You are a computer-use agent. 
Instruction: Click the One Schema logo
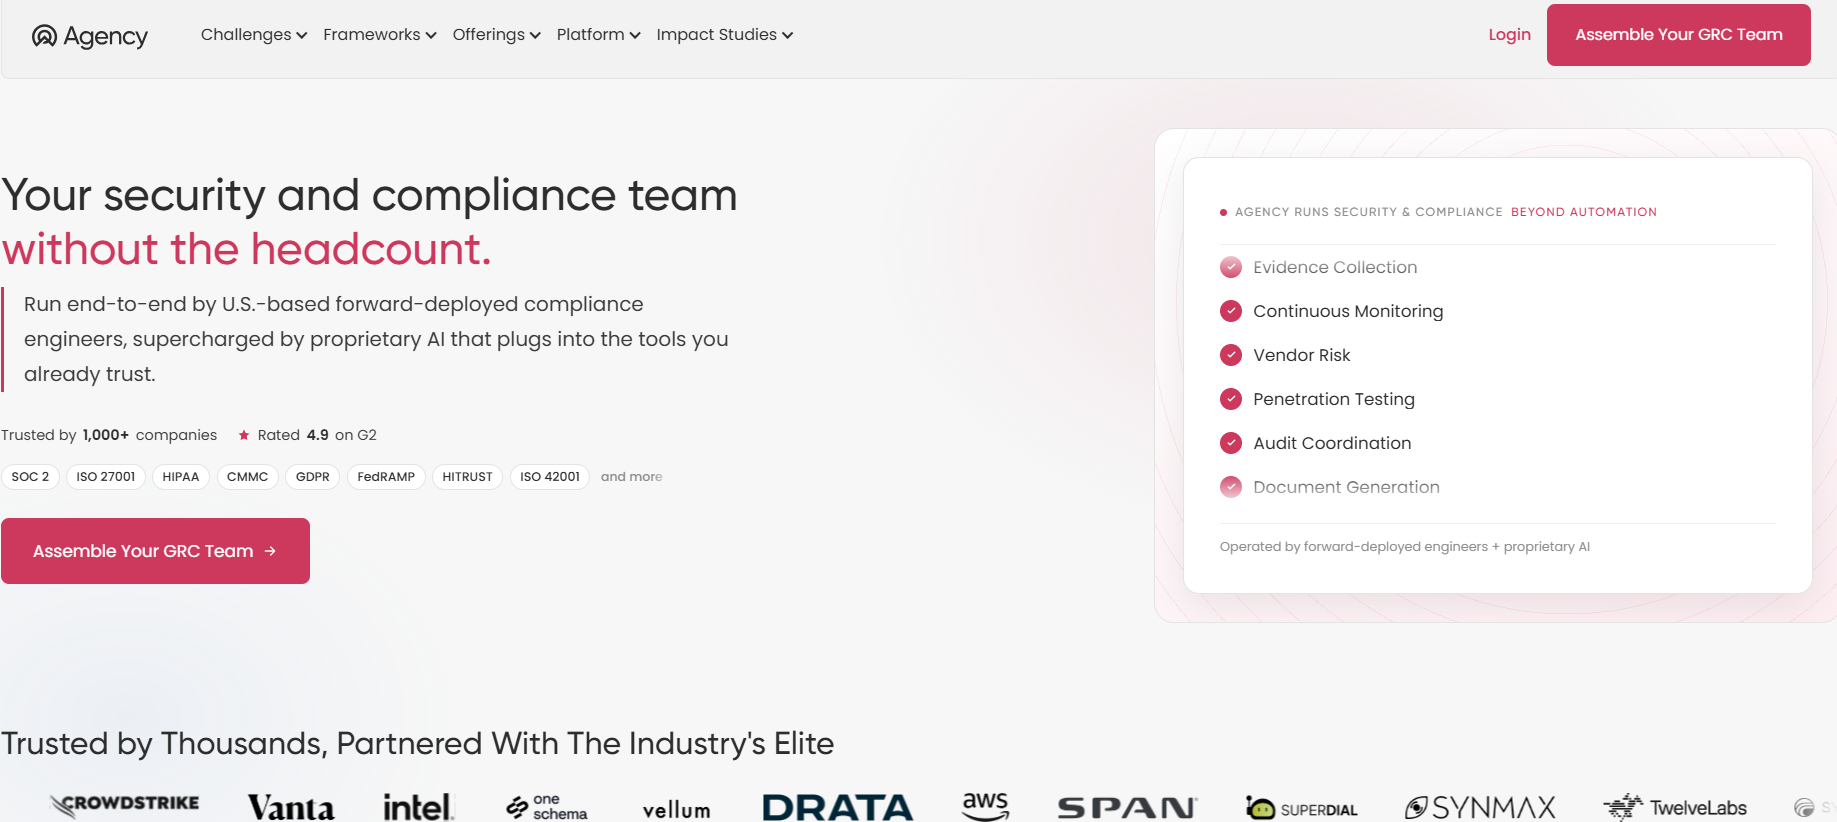pos(547,807)
